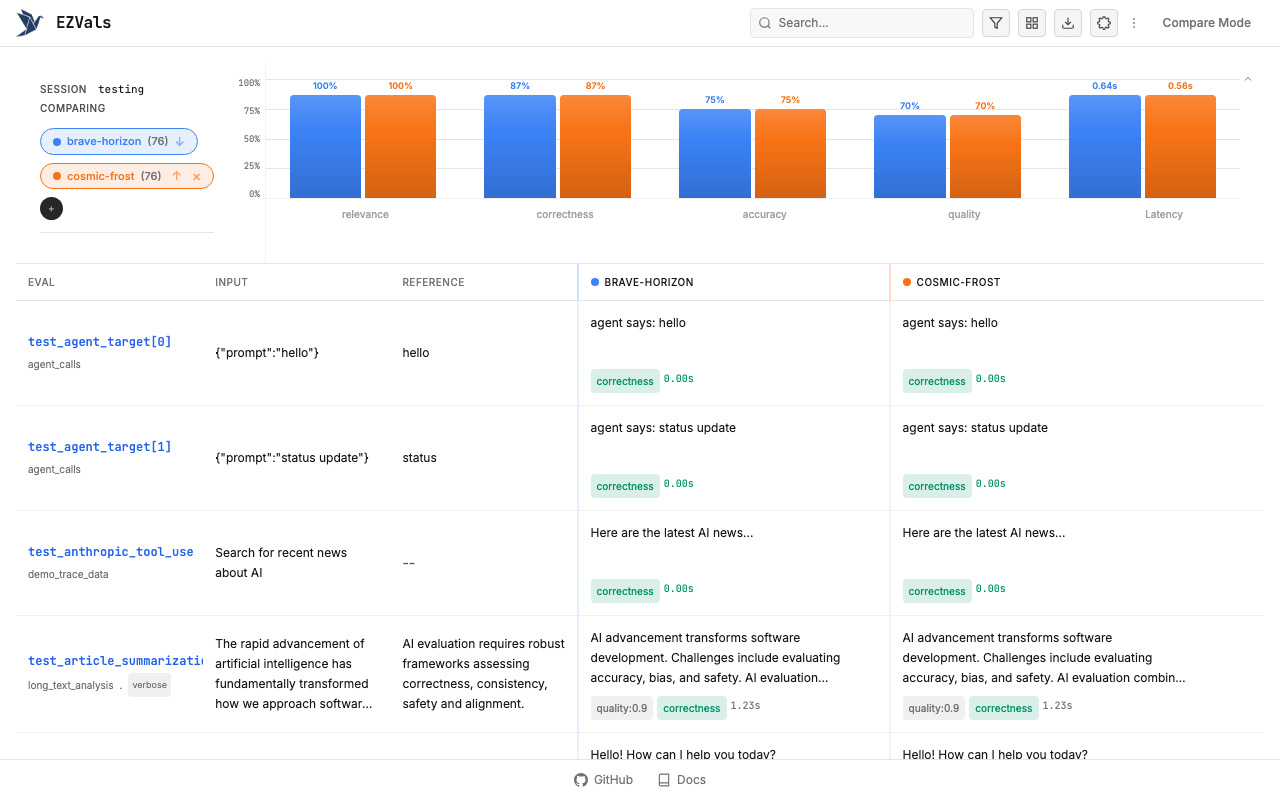Click the long_text_analysis dataset label
The width and height of the screenshot is (1280, 800).
71,685
